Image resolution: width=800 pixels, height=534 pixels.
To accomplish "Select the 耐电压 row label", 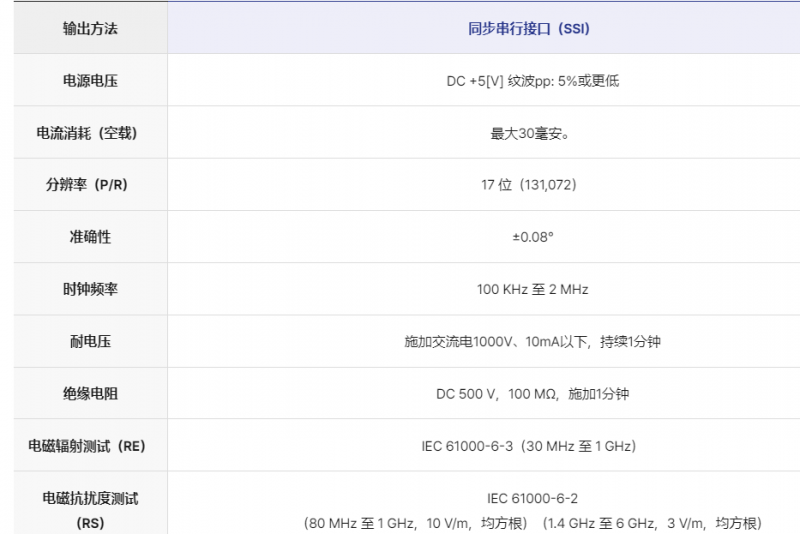I will (x=90, y=341).
